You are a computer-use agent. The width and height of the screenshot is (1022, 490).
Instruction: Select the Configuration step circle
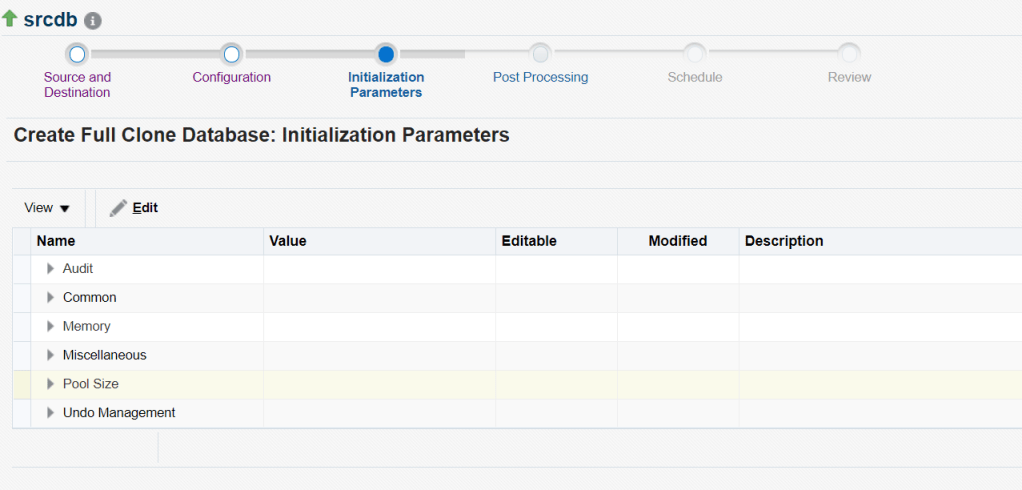231,54
